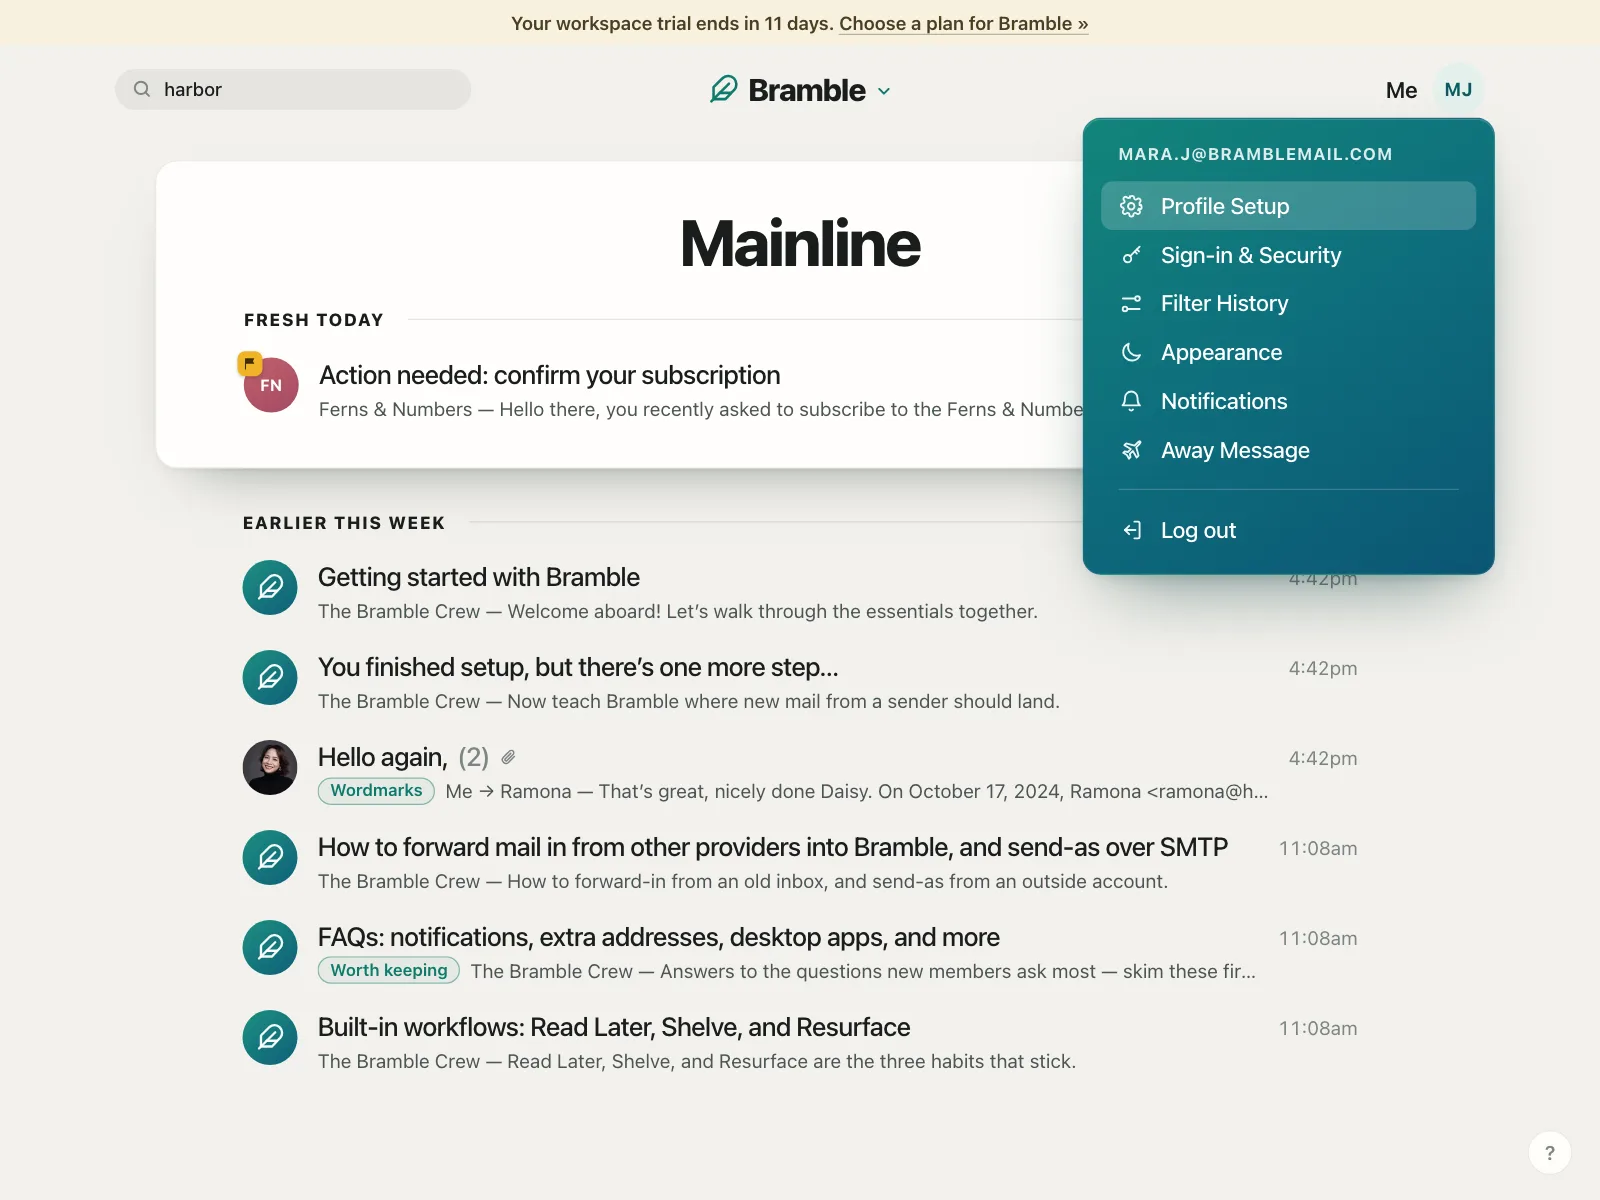1600x1200 pixels.
Task: Open Sign-in & Security settings
Action: pyautogui.click(x=1288, y=255)
